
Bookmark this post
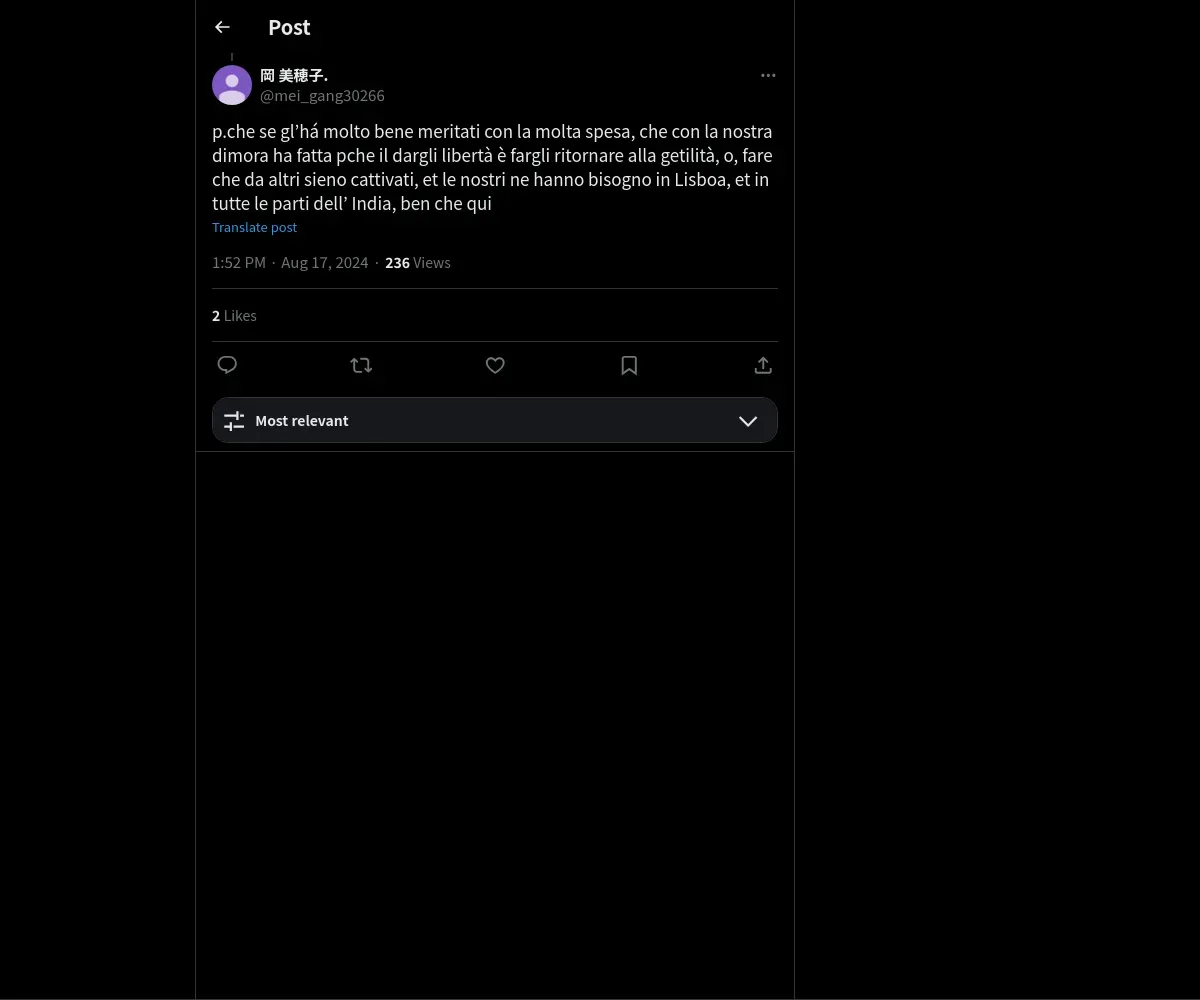point(629,365)
